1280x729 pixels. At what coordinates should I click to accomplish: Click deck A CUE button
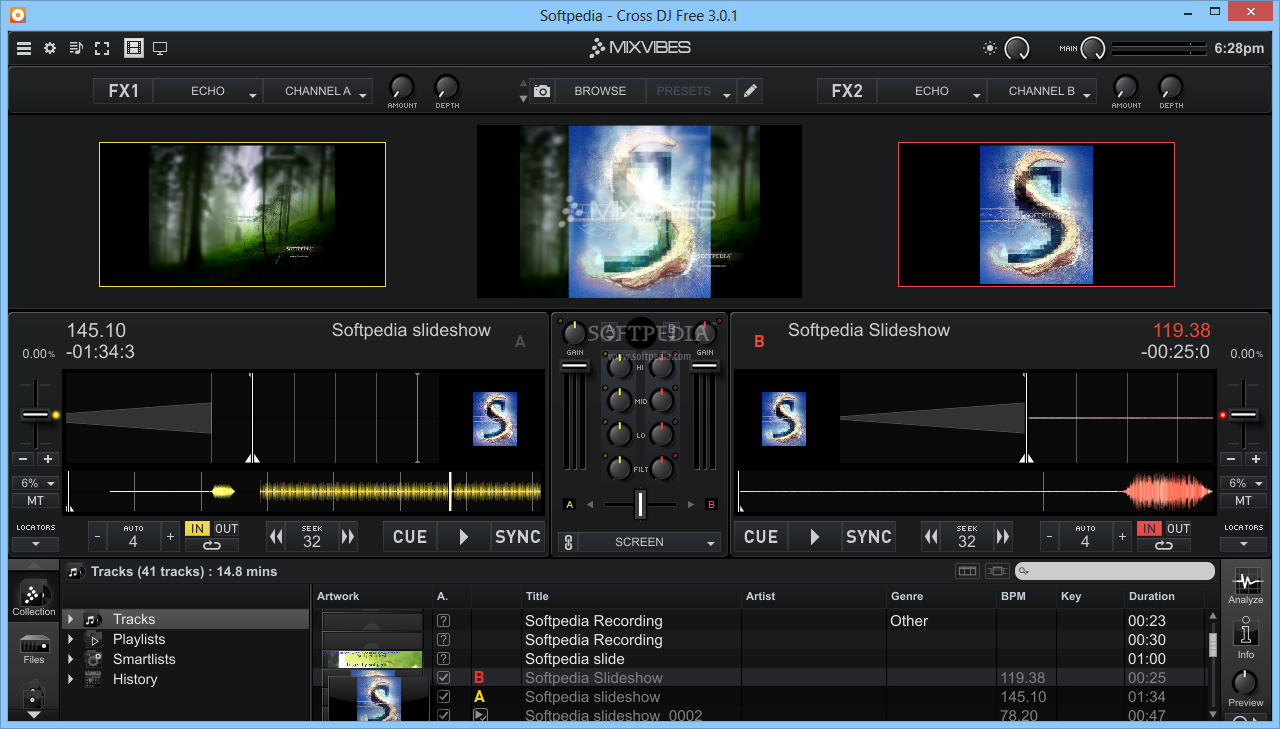(410, 537)
